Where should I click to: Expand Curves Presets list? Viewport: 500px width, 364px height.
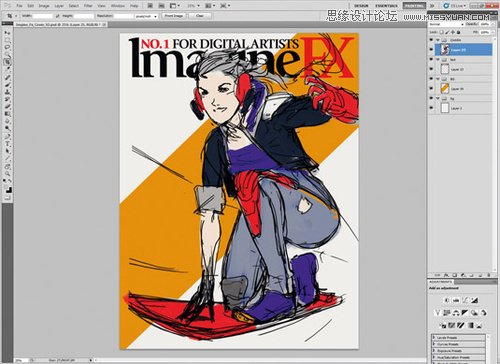pyautogui.click(x=434, y=344)
